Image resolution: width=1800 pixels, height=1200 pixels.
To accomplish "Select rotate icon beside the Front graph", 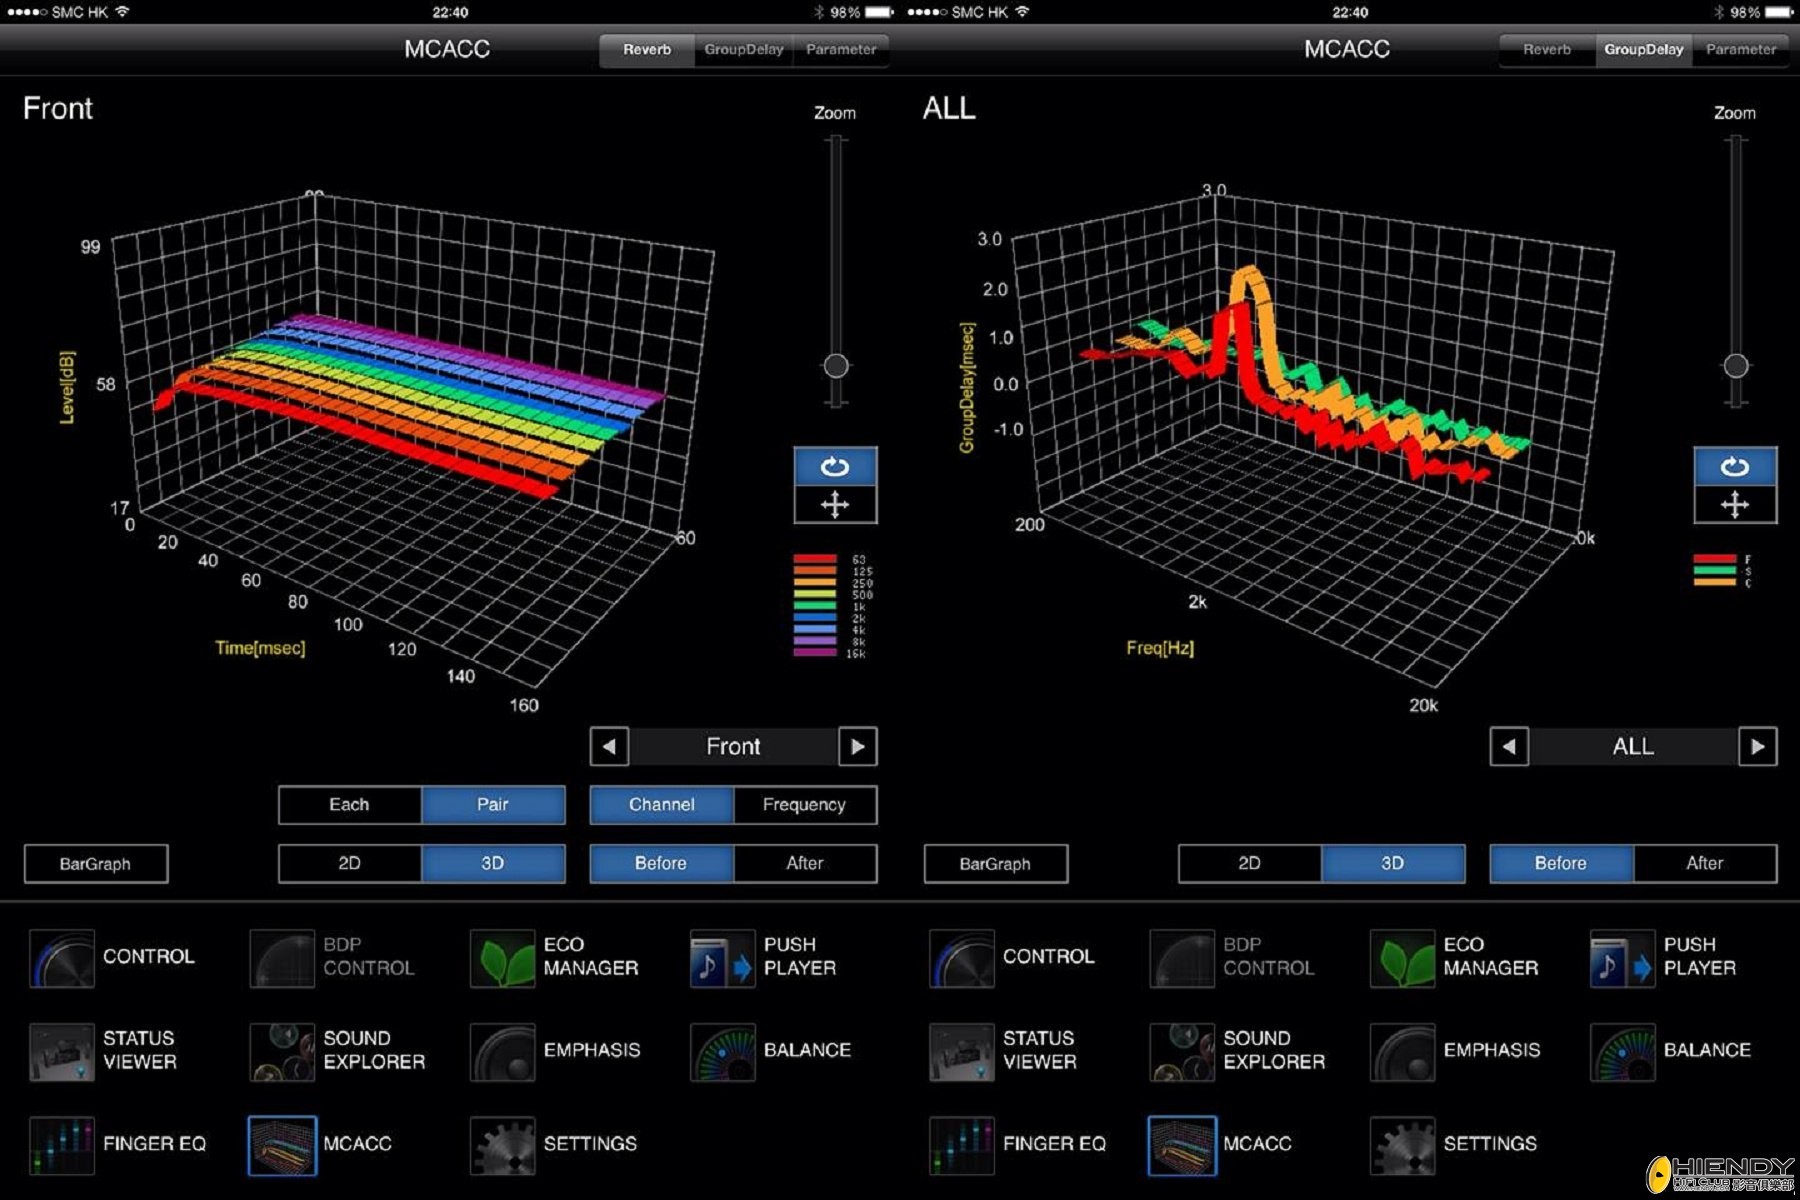I will [x=835, y=467].
